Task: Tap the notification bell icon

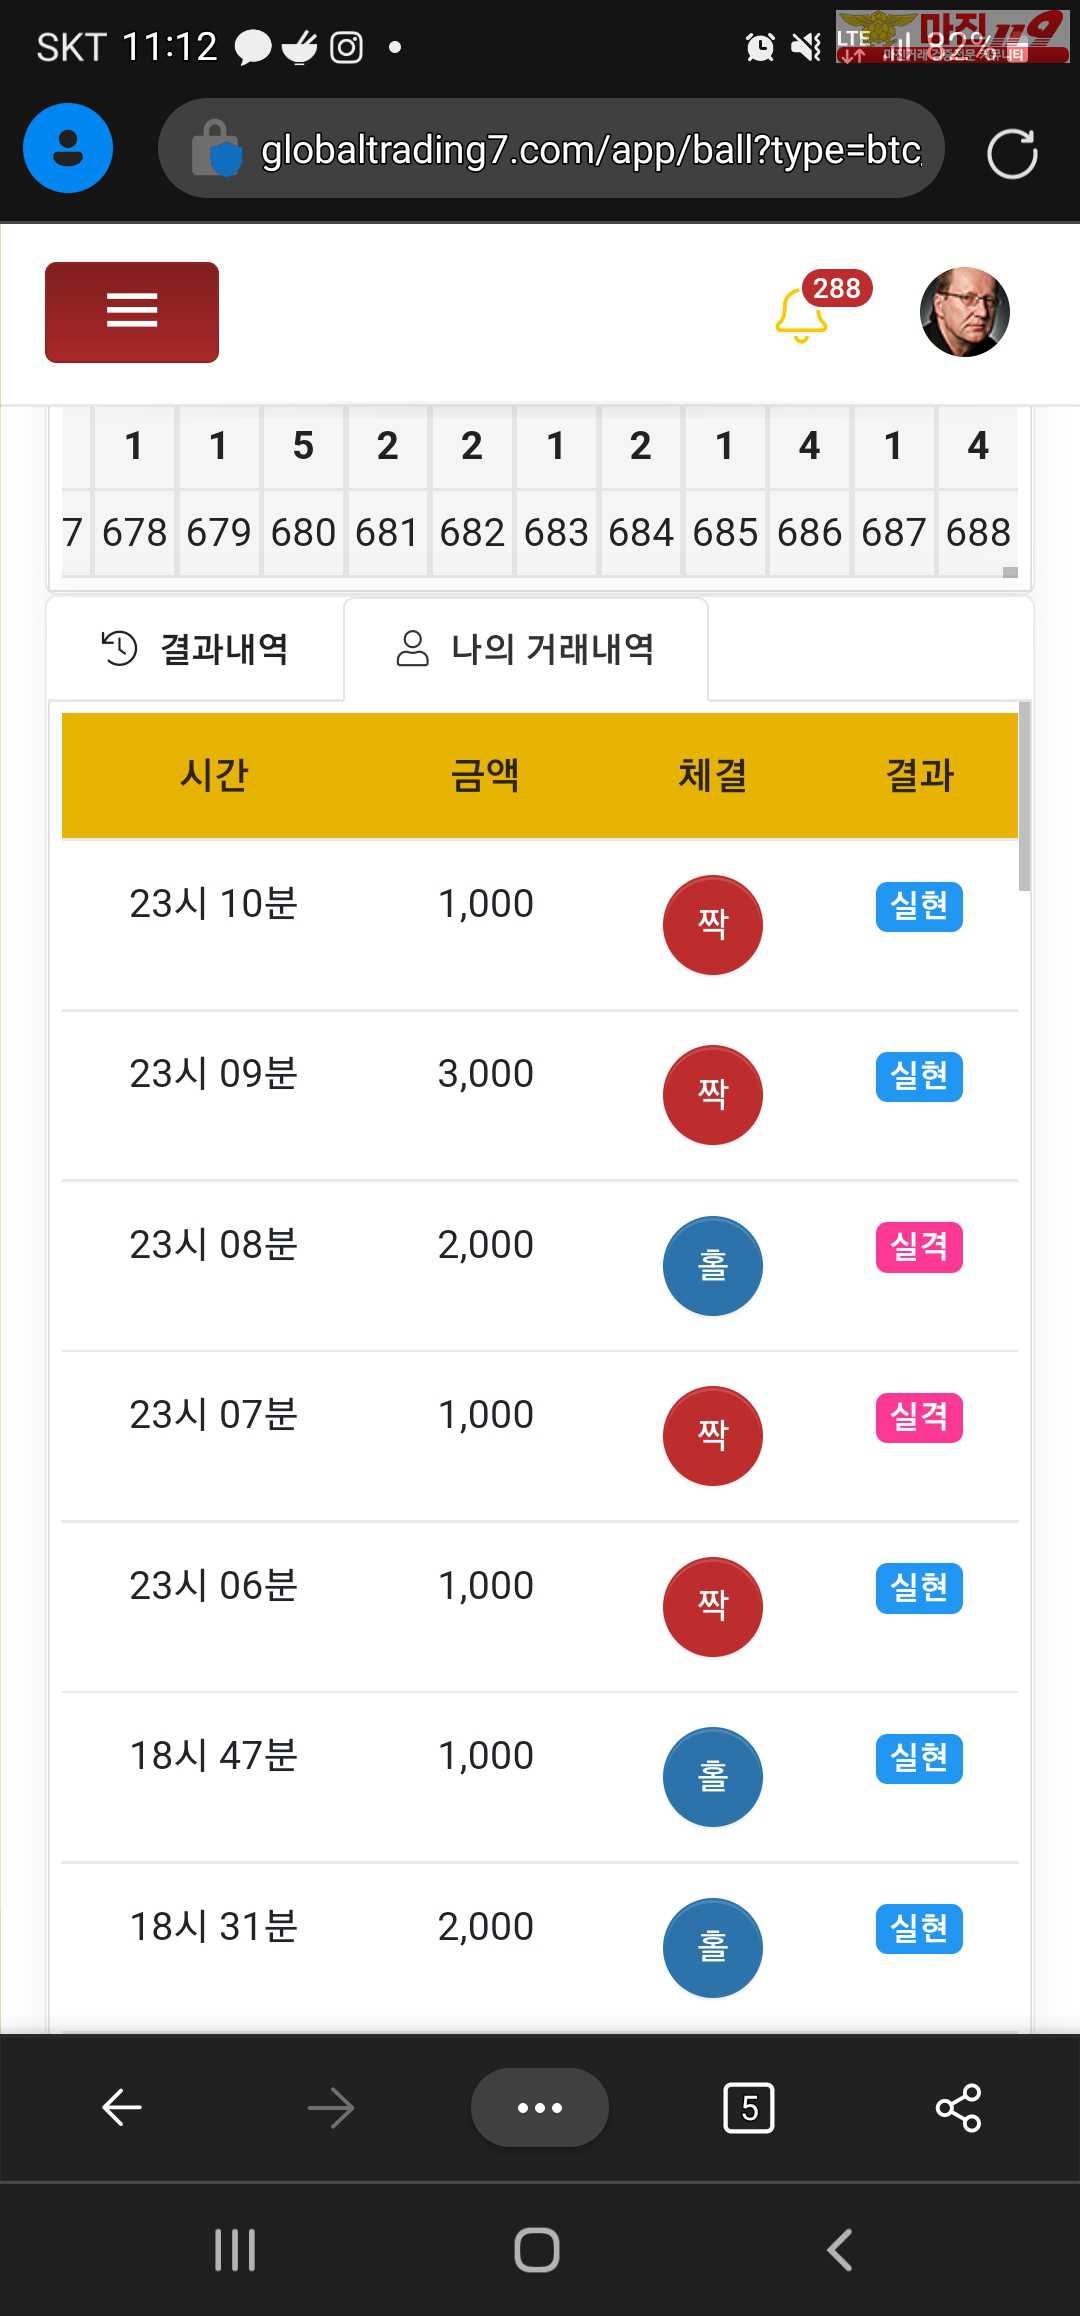Action: point(802,315)
